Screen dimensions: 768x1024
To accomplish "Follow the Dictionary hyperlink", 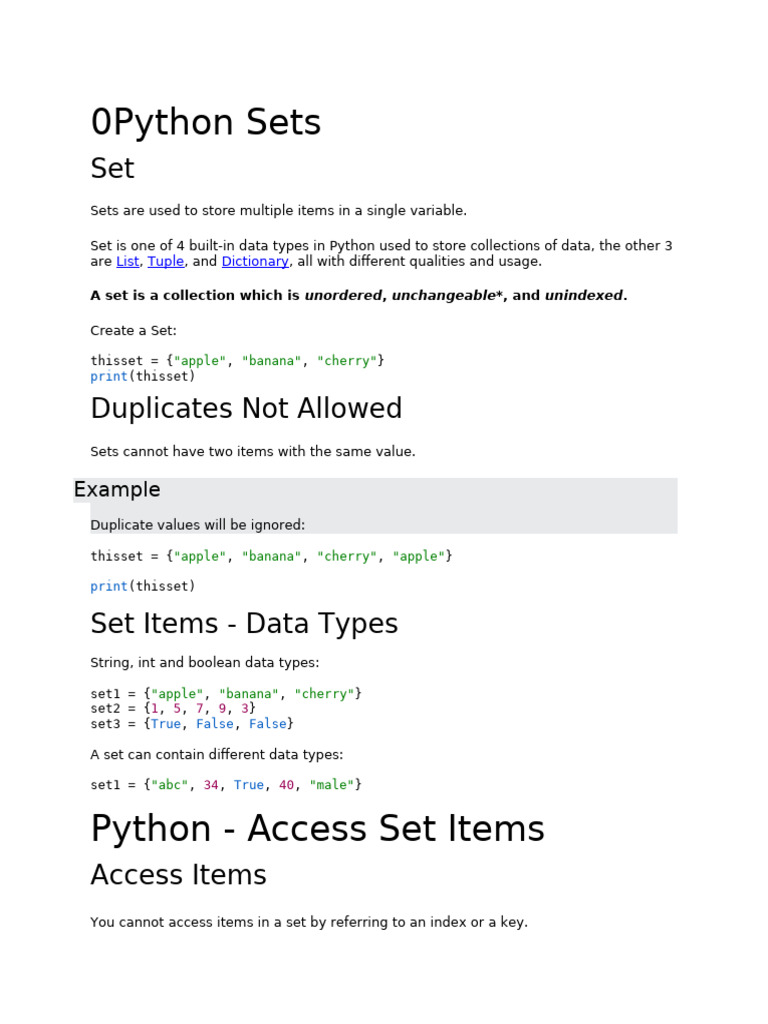I will pos(255,261).
